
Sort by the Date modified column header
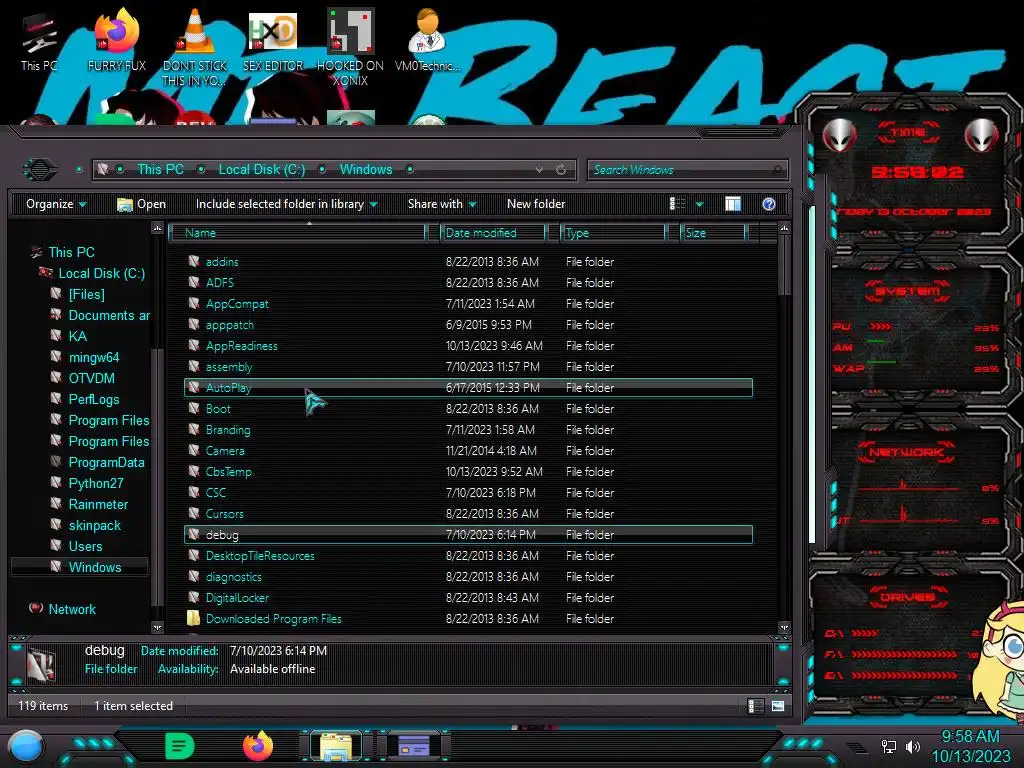coord(493,233)
